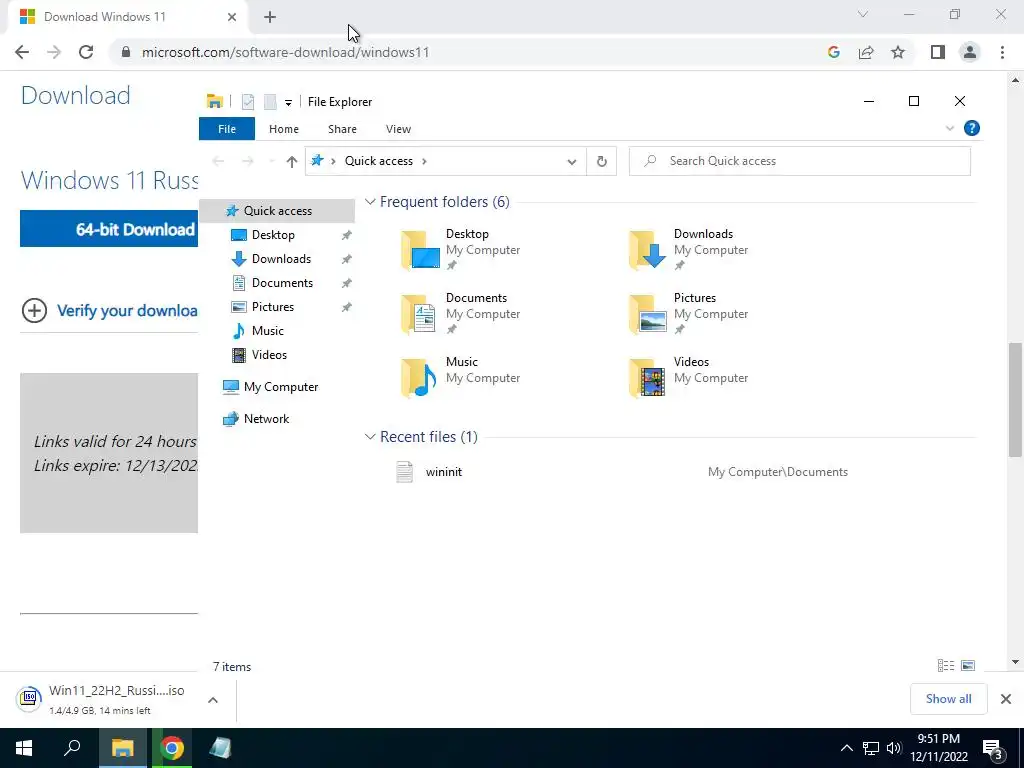Screen dimensions: 1024x768
Task: Reload the Chrome page
Action: (x=86, y=52)
